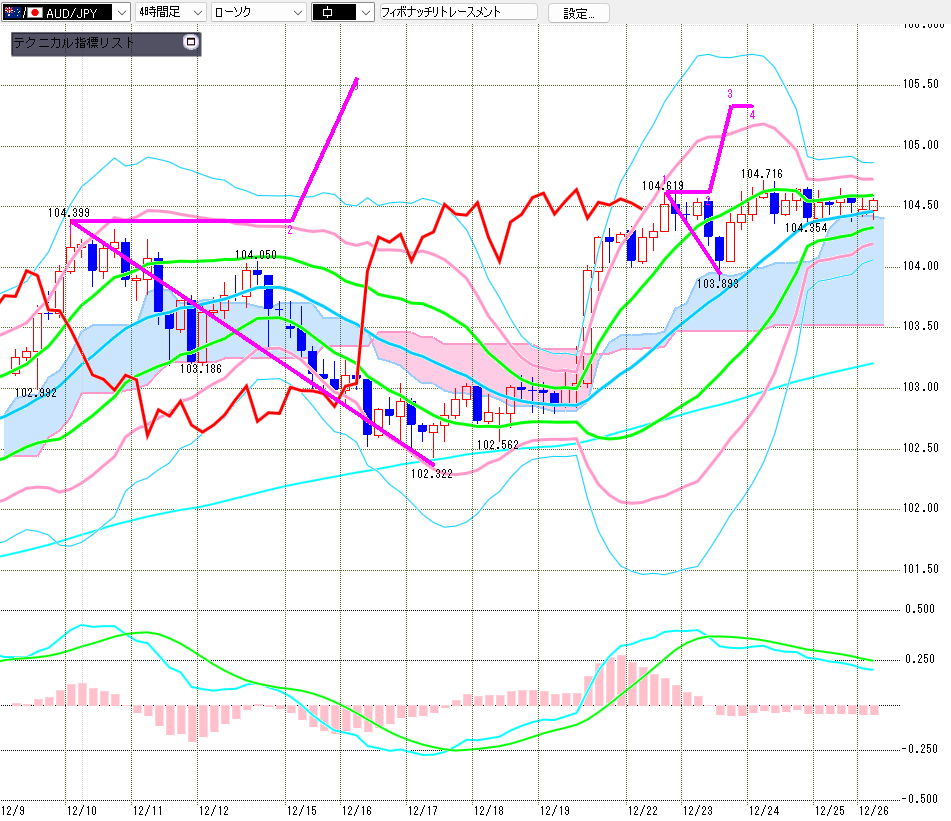
Task: Click the 102.562 price label
Action: click(497, 445)
